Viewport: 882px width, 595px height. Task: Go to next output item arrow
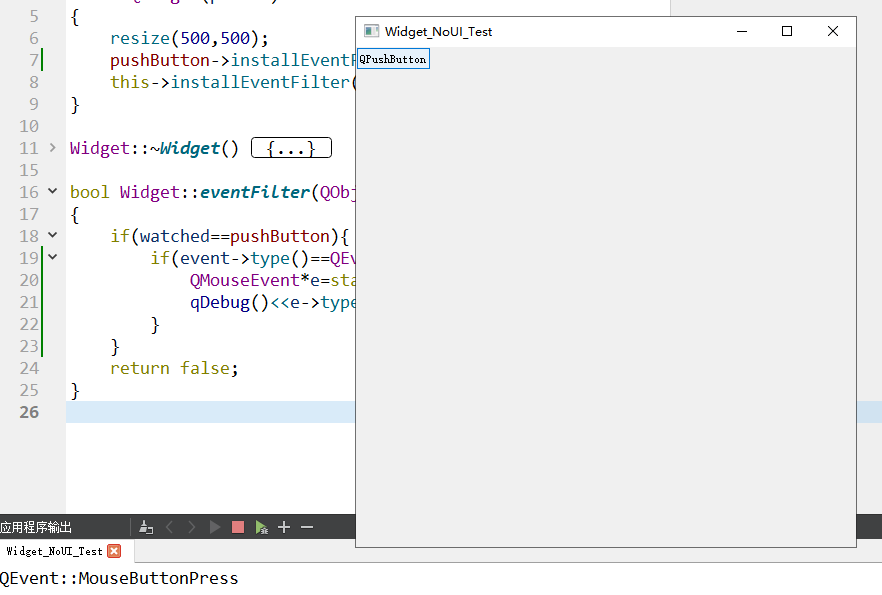(192, 527)
